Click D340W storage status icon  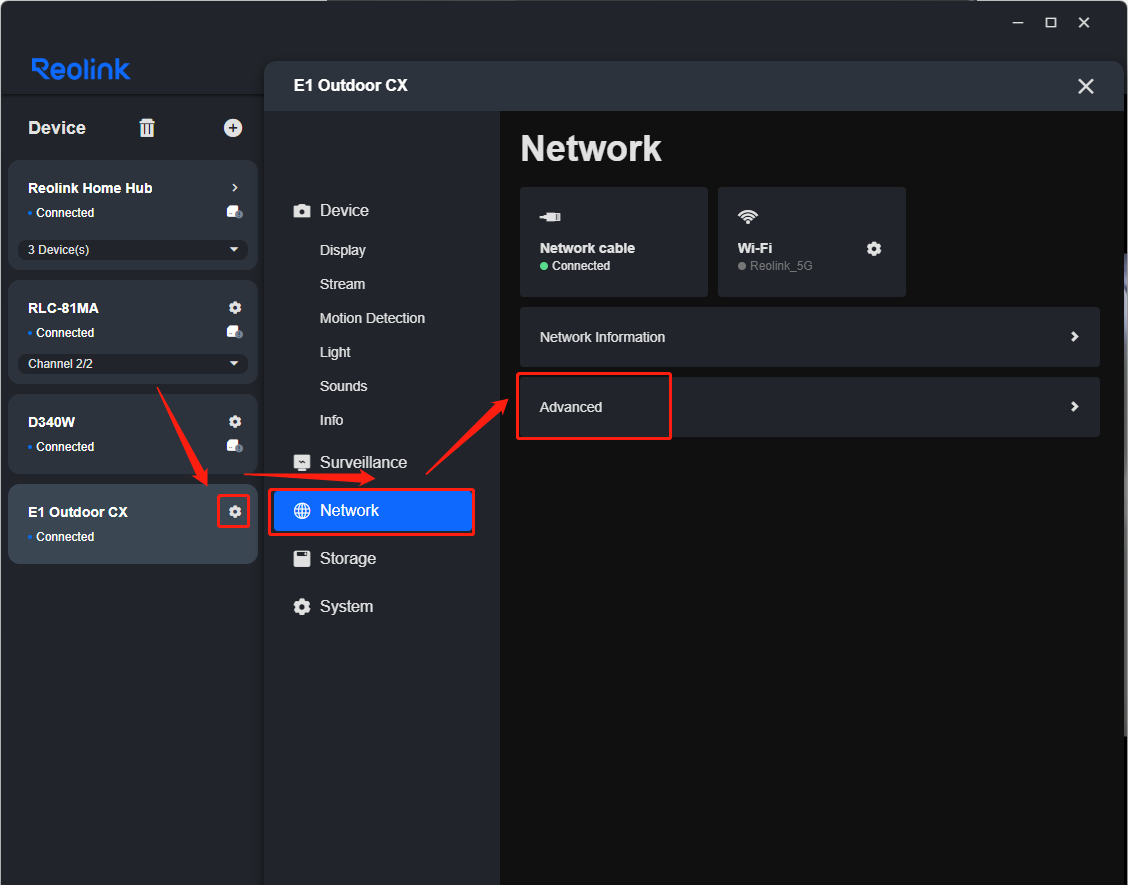(x=235, y=446)
